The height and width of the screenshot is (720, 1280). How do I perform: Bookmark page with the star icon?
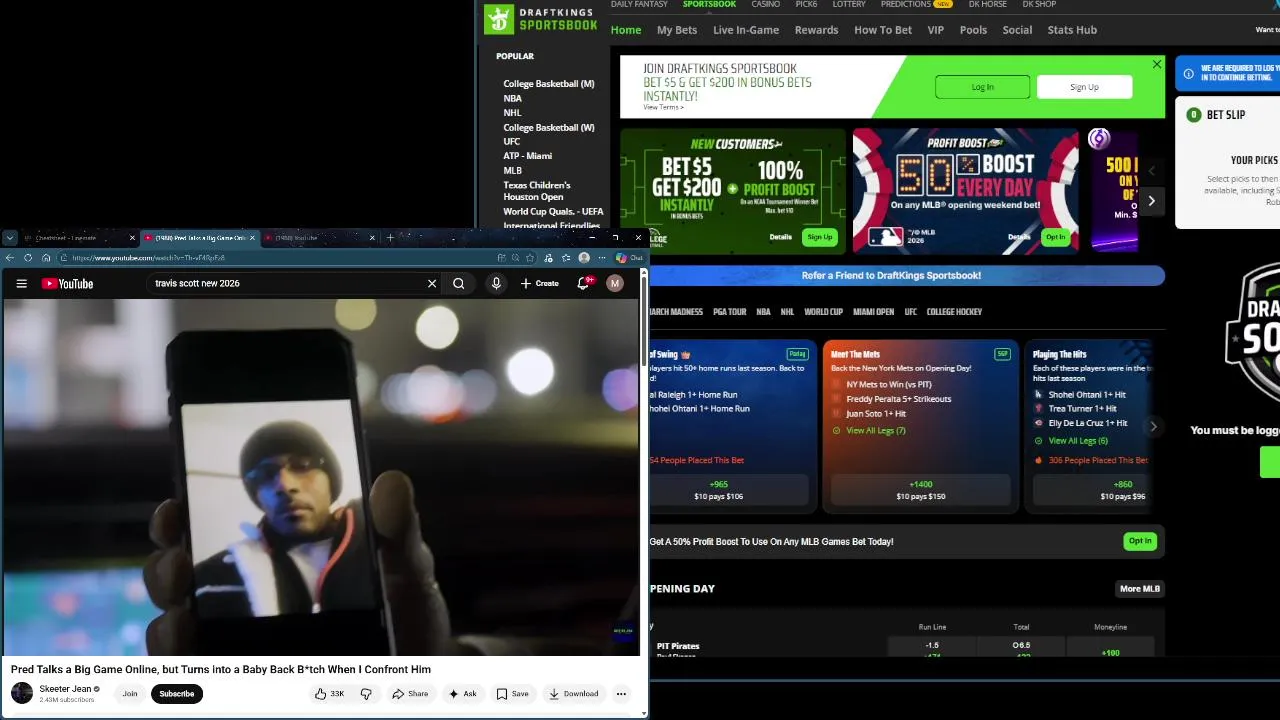point(530,258)
